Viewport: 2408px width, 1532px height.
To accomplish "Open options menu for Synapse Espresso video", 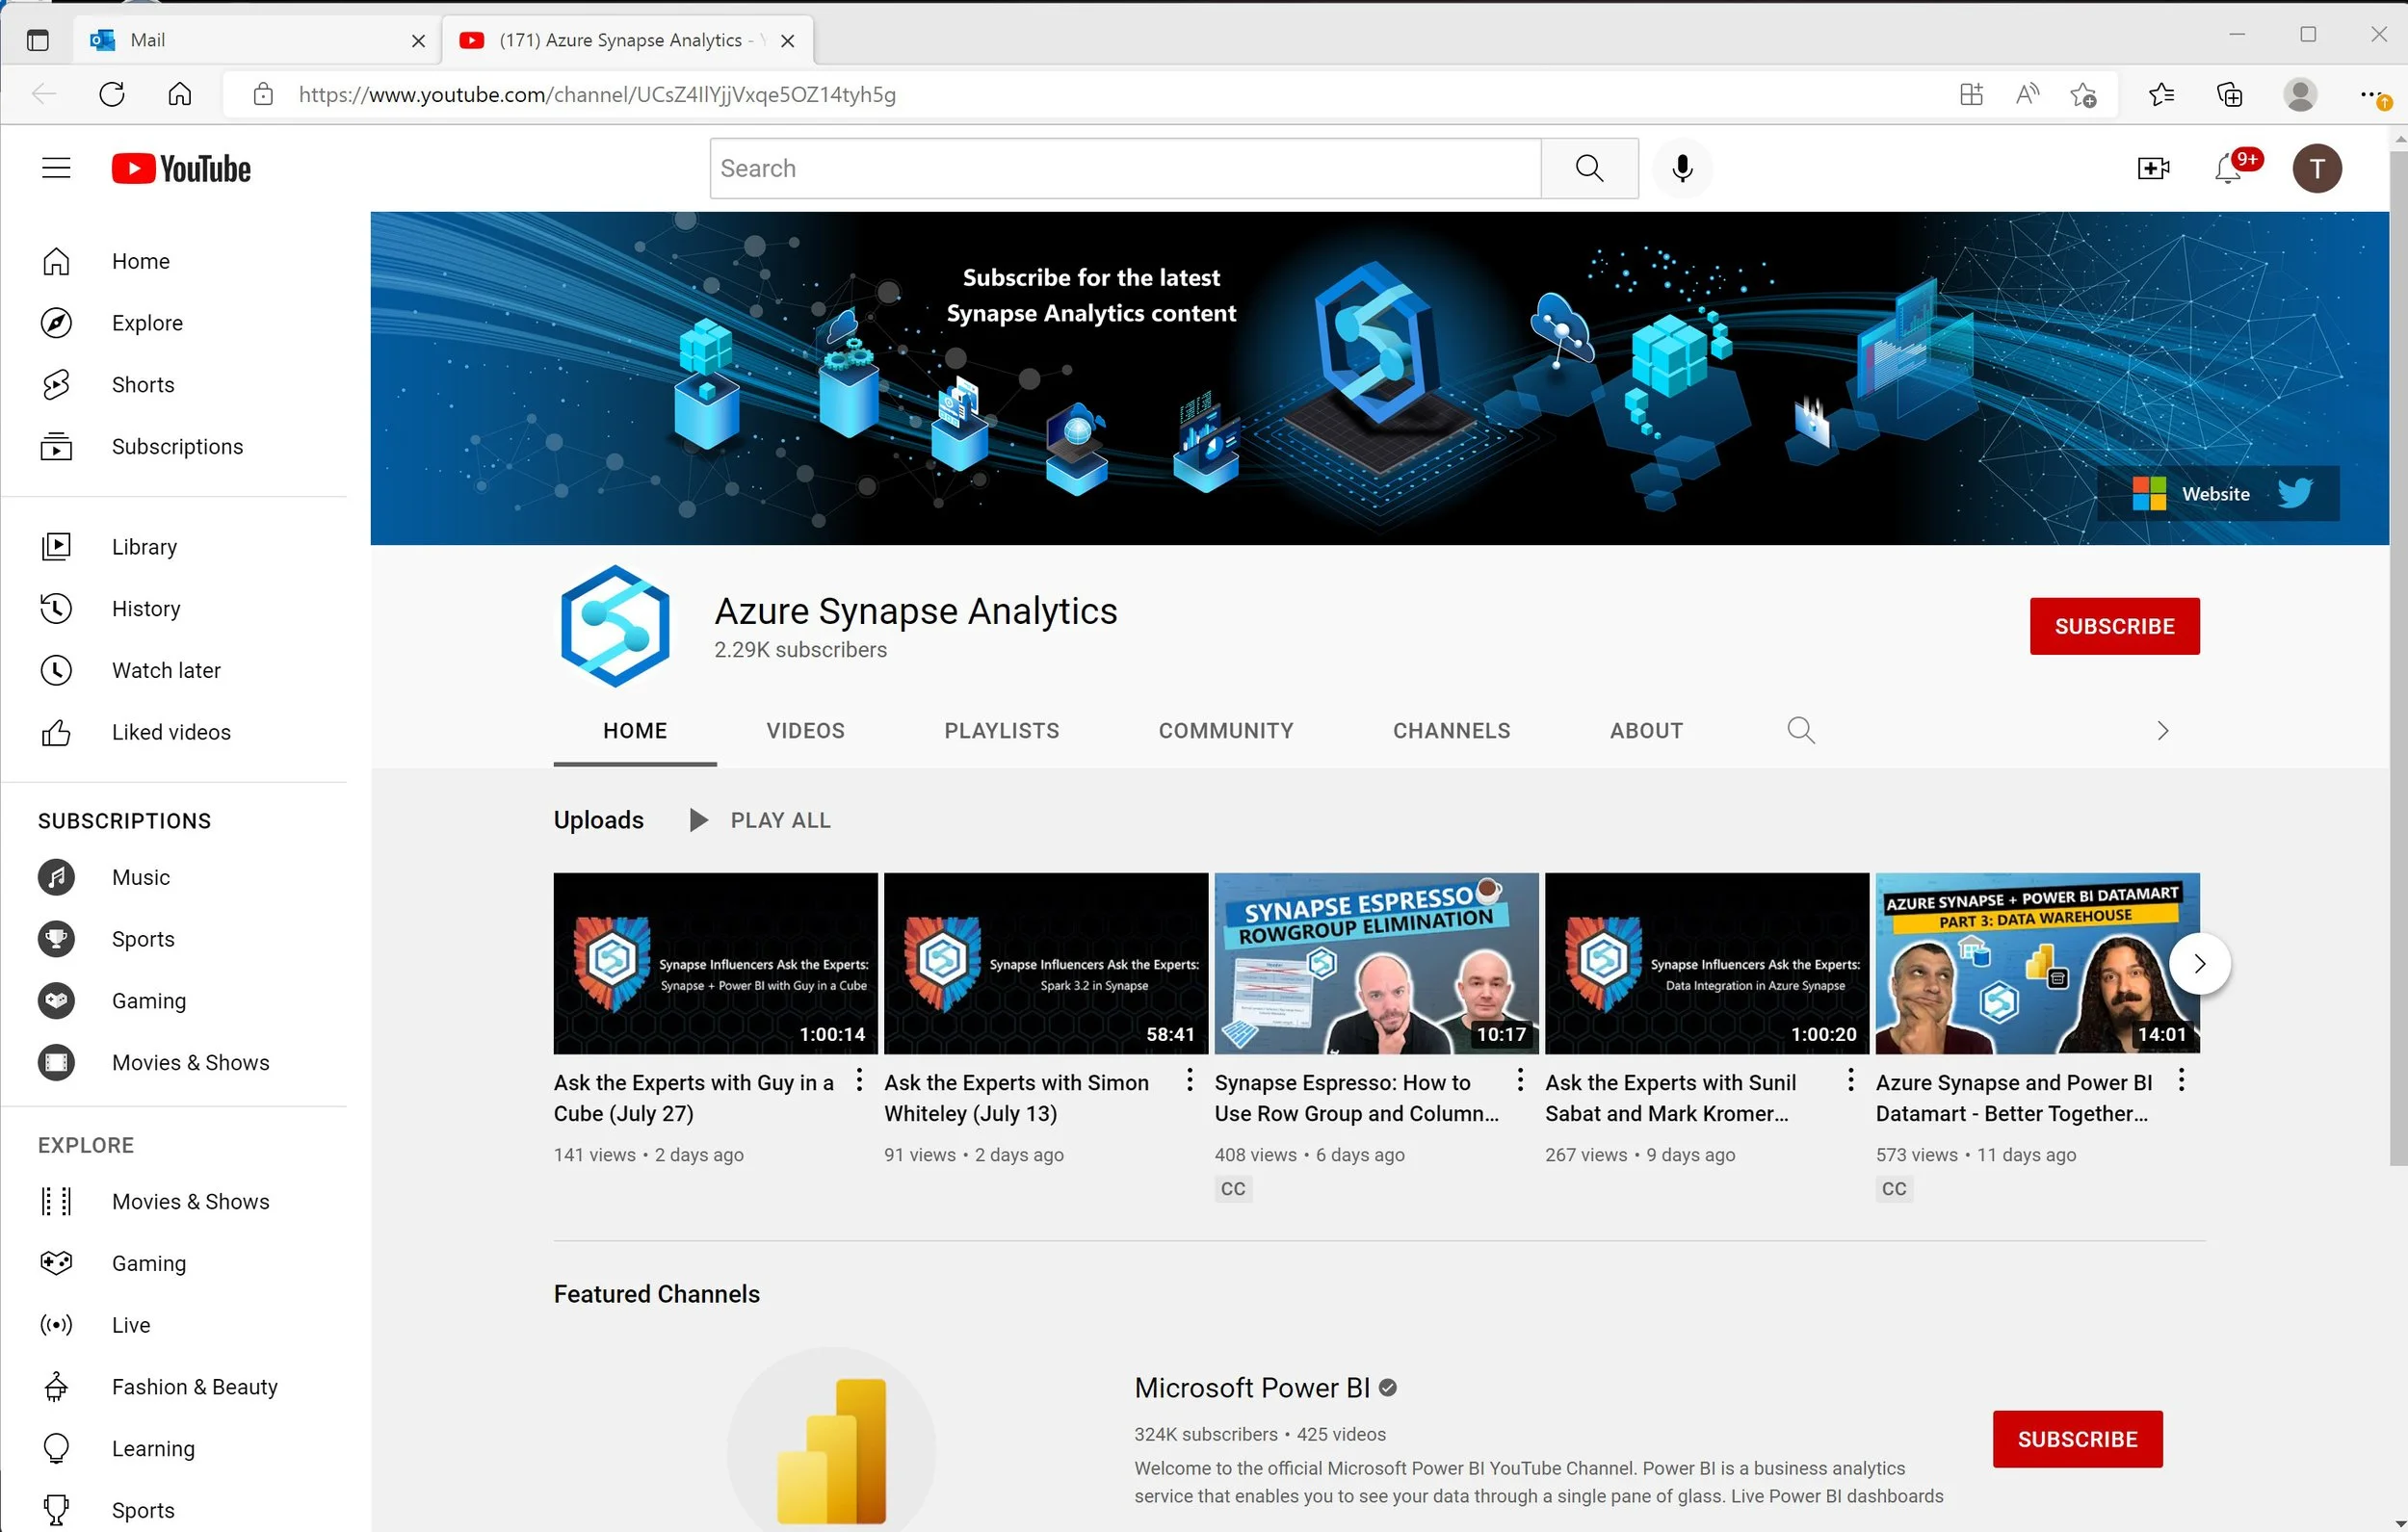I will pos(1520,1080).
